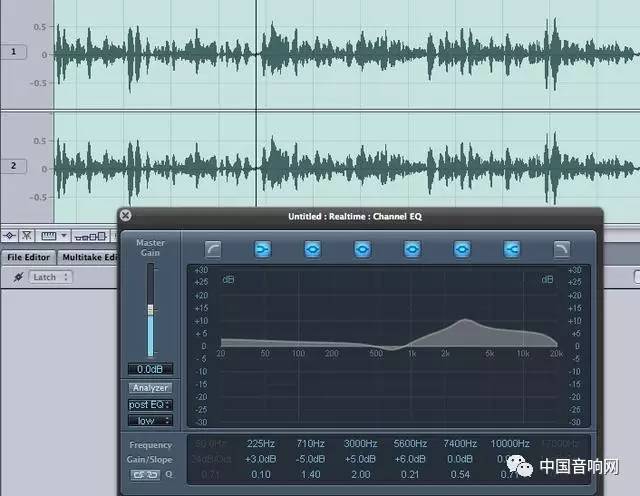Click the playhead line in channel 1 waveform
The height and width of the screenshot is (496, 640).
pos(256,54)
